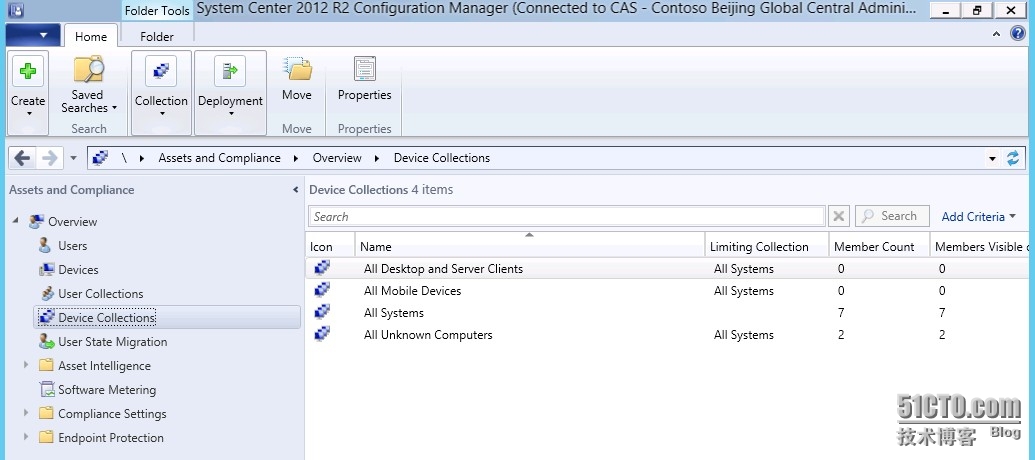Click icon of All Systems row
Viewport: 1035px width, 460px height.
coord(321,312)
